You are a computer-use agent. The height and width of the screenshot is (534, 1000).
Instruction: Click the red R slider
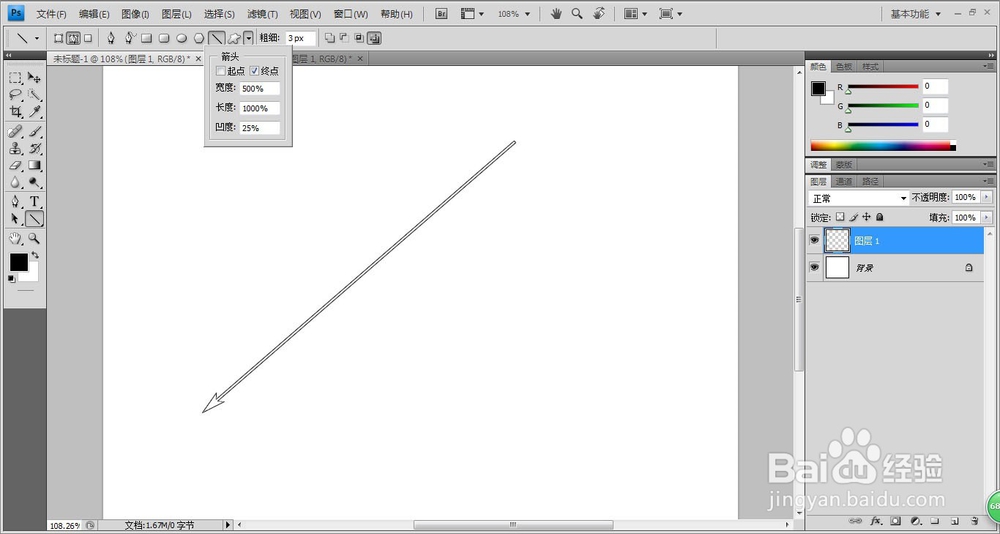click(883, 87)
